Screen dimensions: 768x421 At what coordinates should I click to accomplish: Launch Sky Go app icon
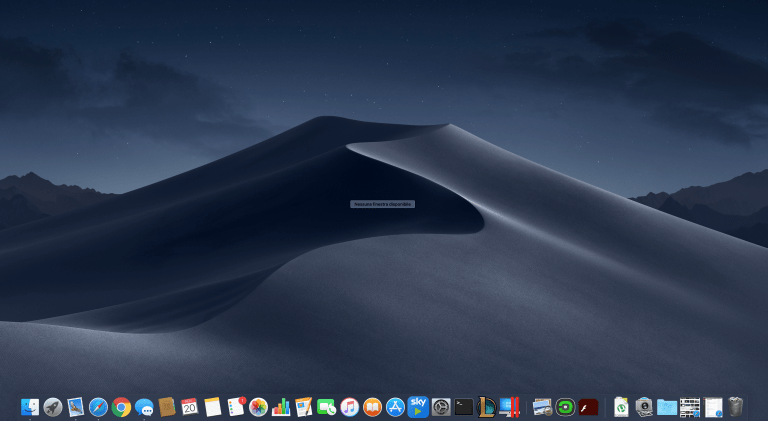coord(418,407)
